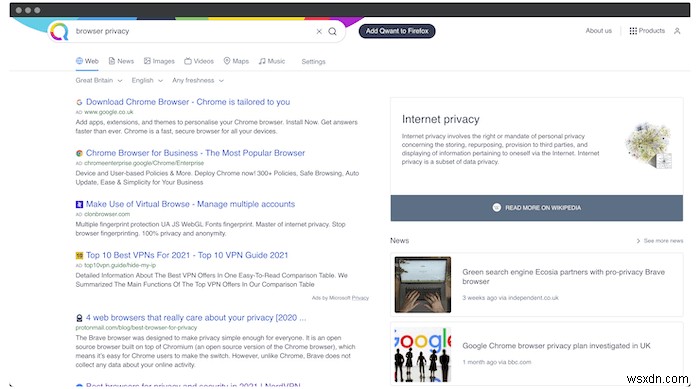Image resolution: width=700 pixels, height=389 pixels.
Task: Click the Internet privacy network graph image
Action: (649, 146)
